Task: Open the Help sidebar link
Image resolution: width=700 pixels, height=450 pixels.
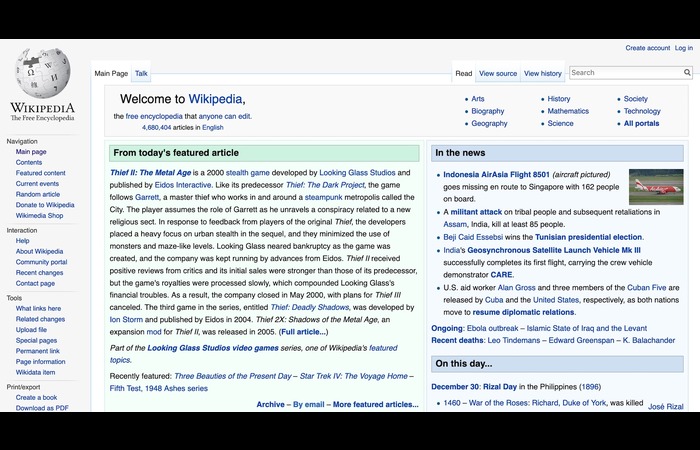Action: pyautogui.click(x=22, y=241)
